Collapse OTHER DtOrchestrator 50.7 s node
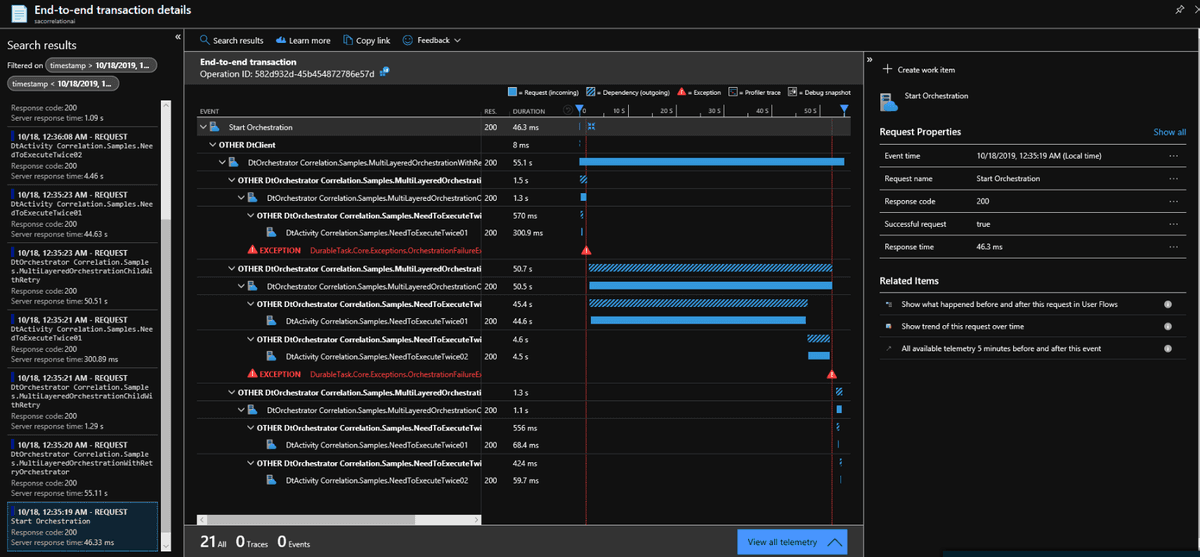The image size is (1200, 557). point(231,269)
